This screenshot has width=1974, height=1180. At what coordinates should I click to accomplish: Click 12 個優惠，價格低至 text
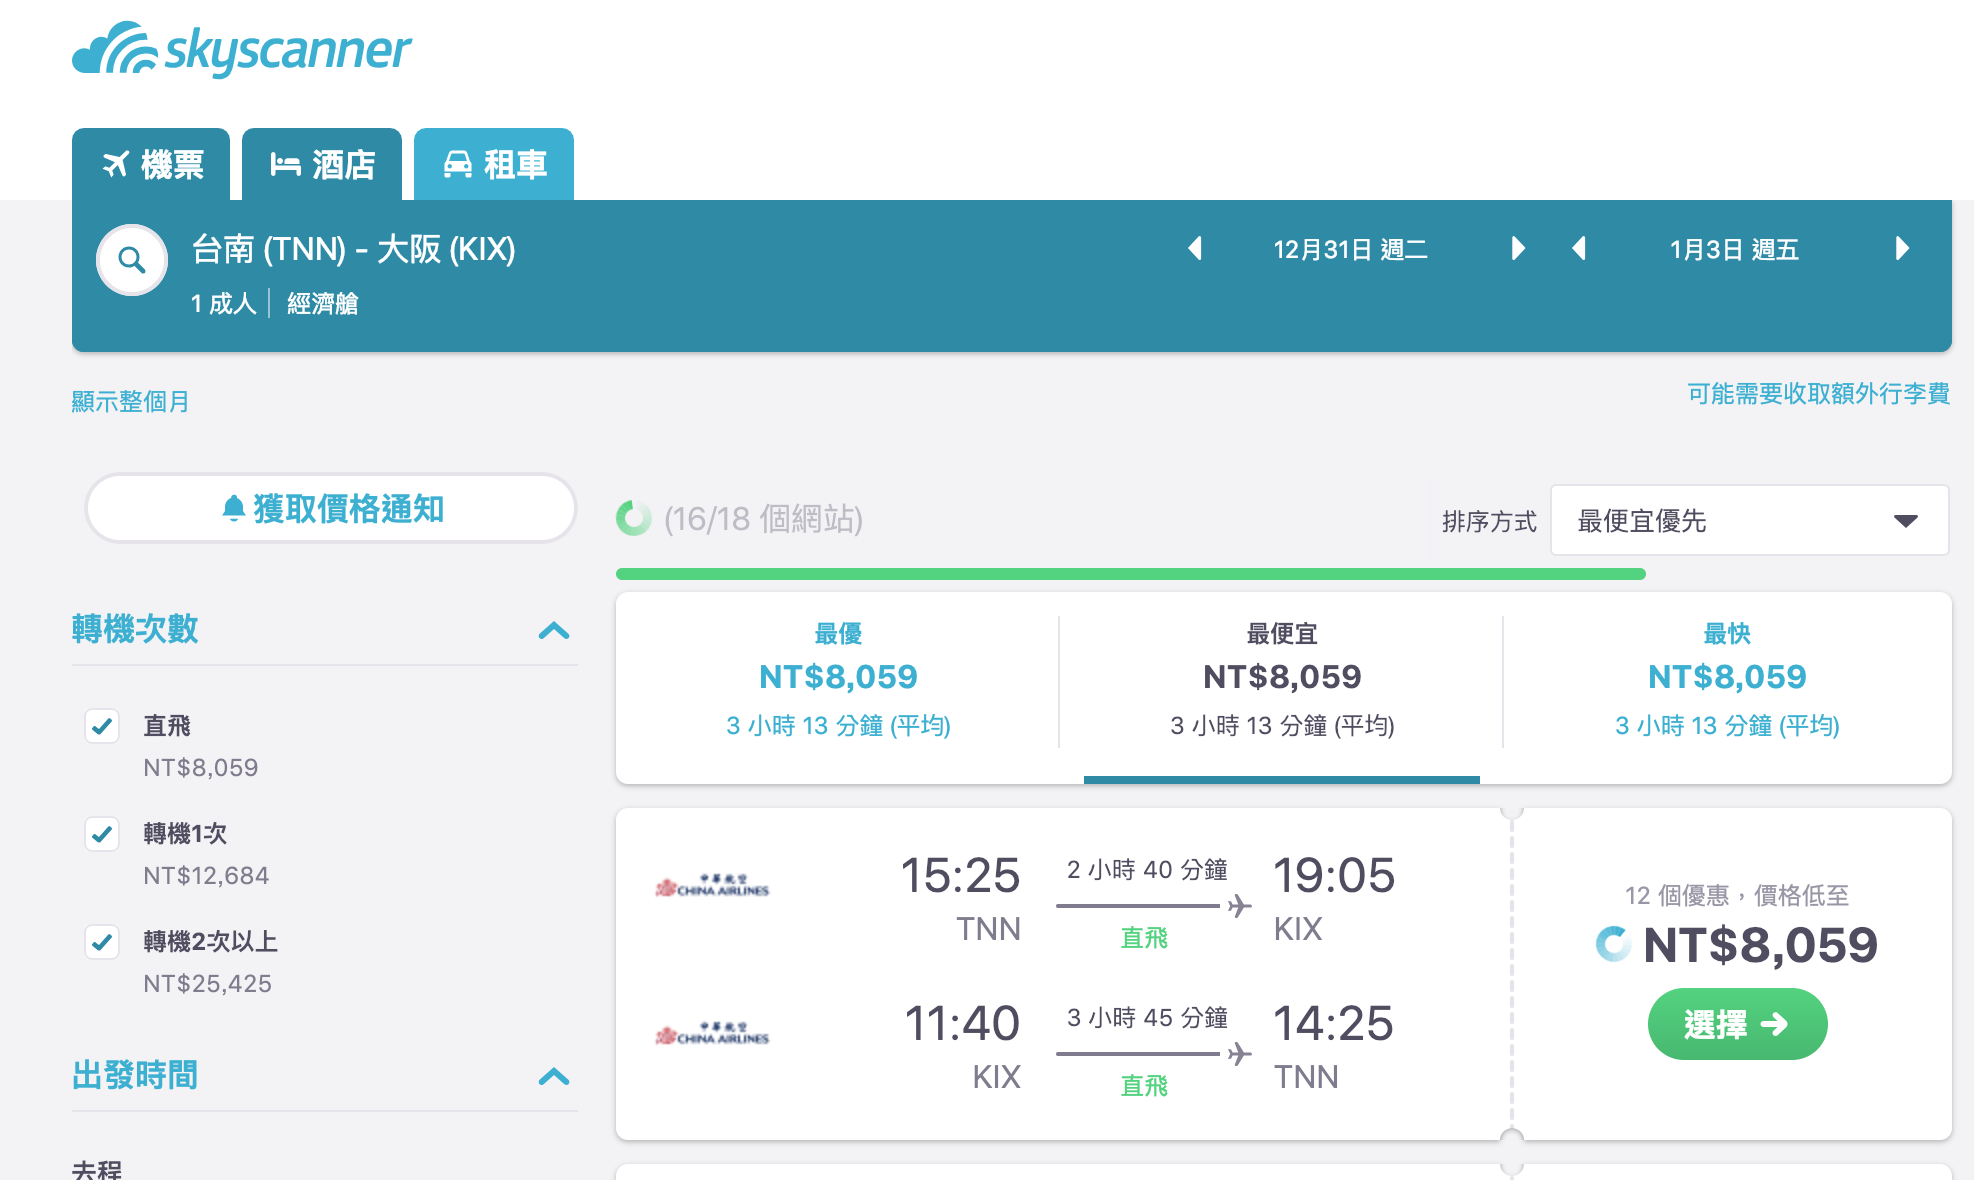pos(1737,895)
